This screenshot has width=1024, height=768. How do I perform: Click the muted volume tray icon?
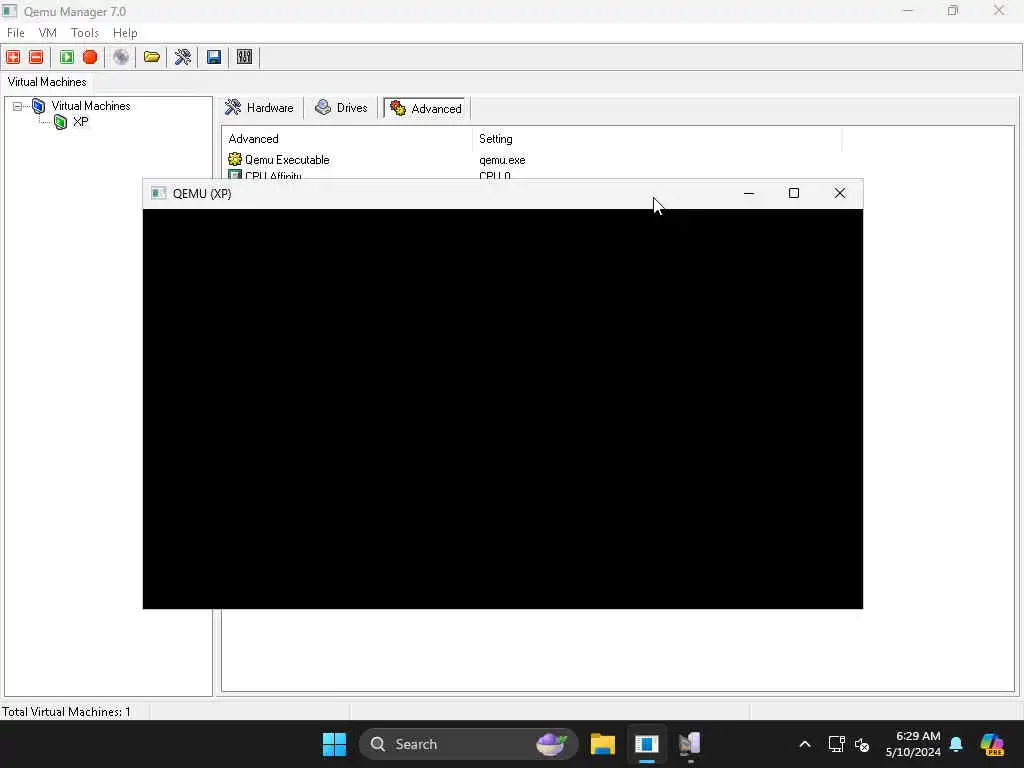[x=862, y=744]
